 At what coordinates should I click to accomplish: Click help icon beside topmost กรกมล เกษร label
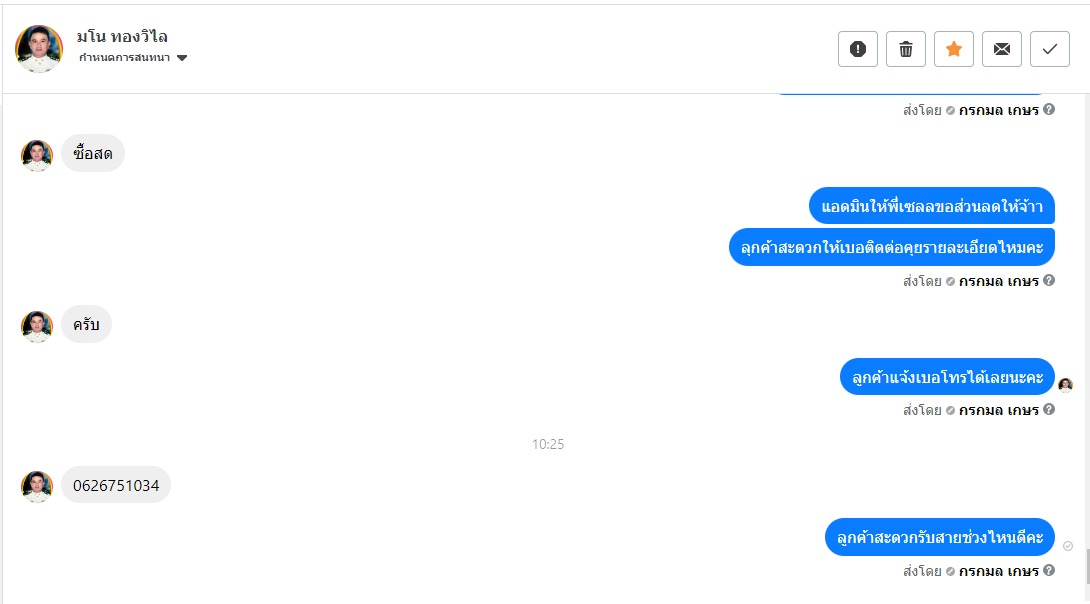1049,109
